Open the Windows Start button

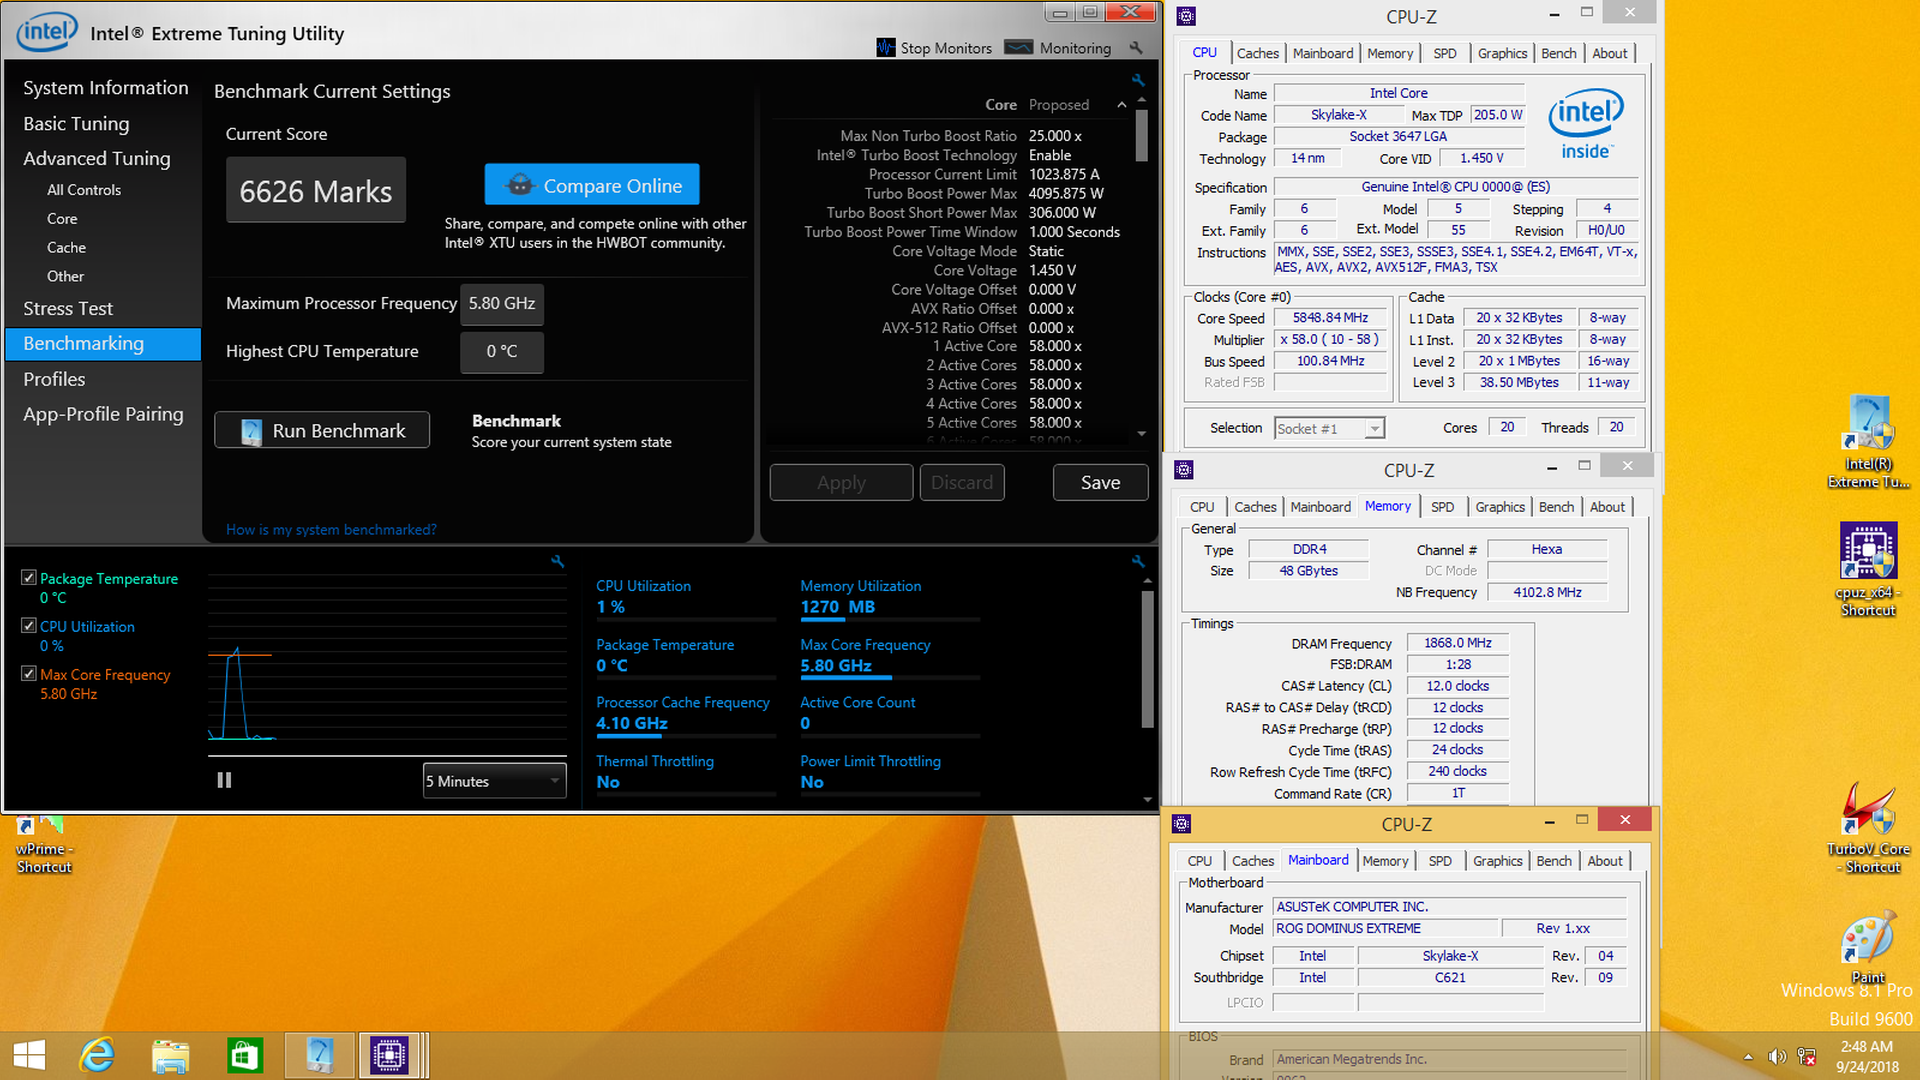coord(29,1055)
